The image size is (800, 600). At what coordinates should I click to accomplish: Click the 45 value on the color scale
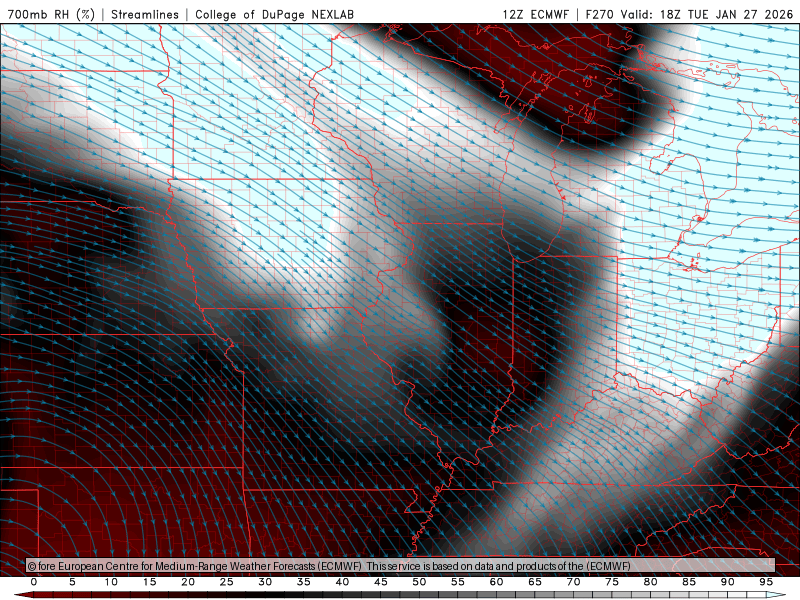coord(381,582)
